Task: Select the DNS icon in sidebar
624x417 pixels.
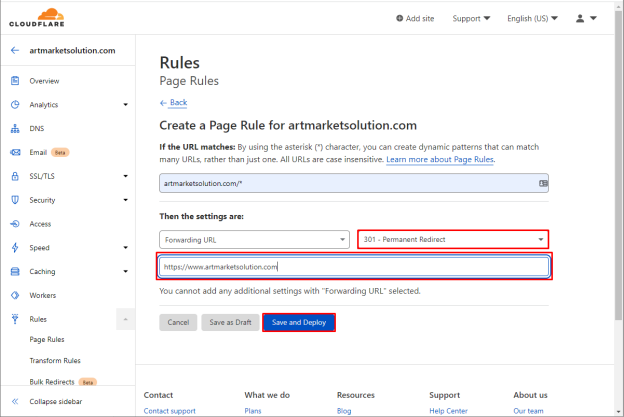Action: pyautogui.click(x=15, y=129)
